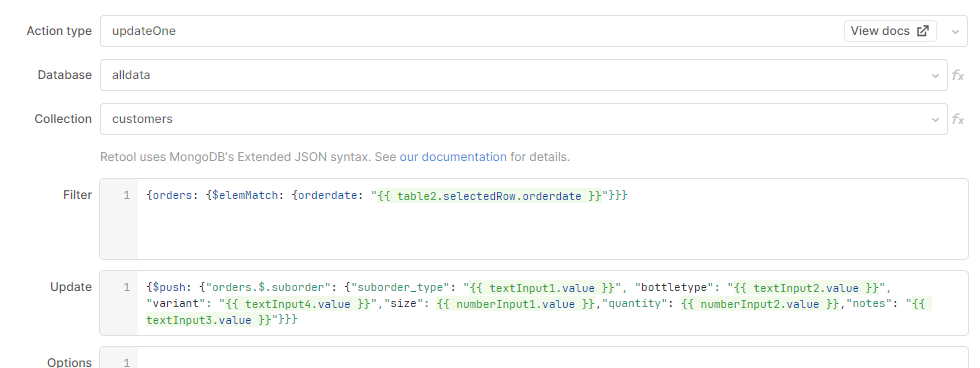Image resolution: width=980 pixels, height=368 pixels.
Task: Click the customers collection field
Action: [523, 119]
